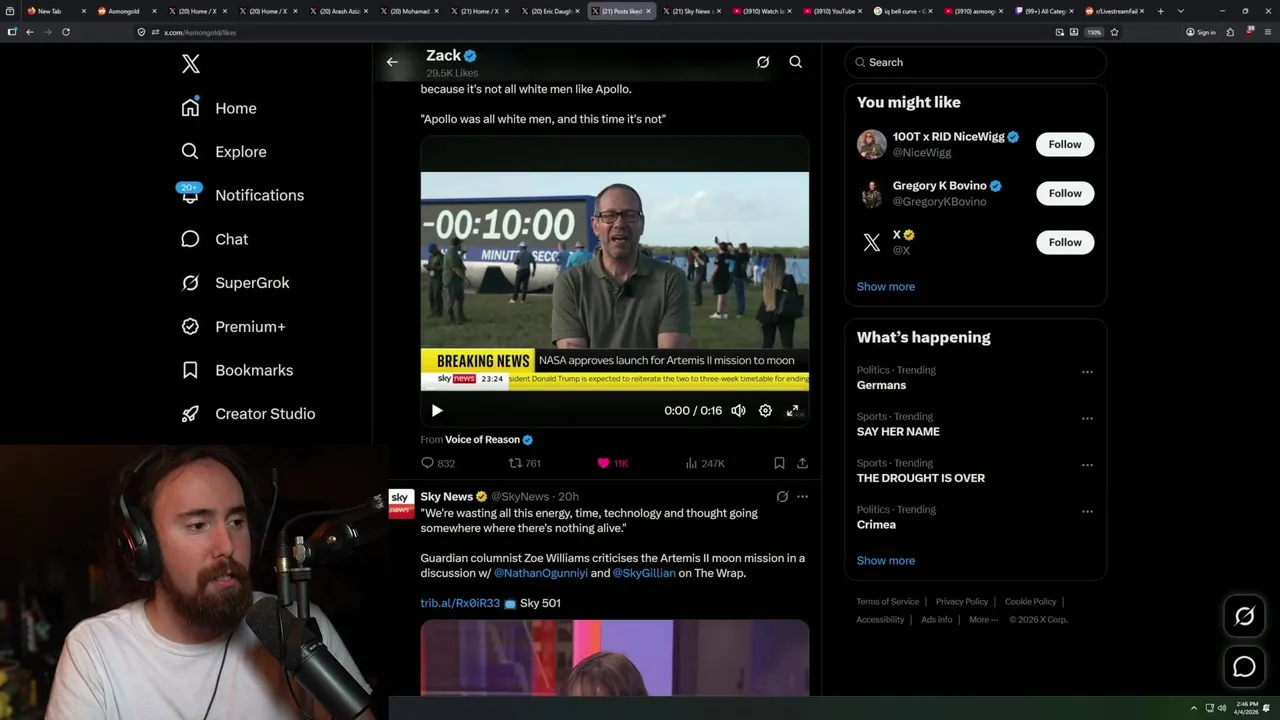
Task: Switch to the r/LivestreamFail tab
Action: pos(1113,11)
